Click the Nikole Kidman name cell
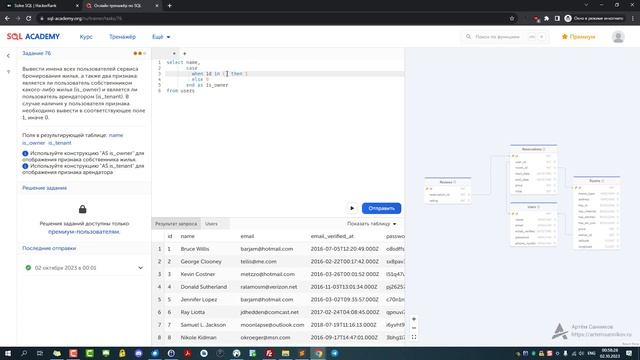This screenshot has width=640, height=360. [198, 338]
